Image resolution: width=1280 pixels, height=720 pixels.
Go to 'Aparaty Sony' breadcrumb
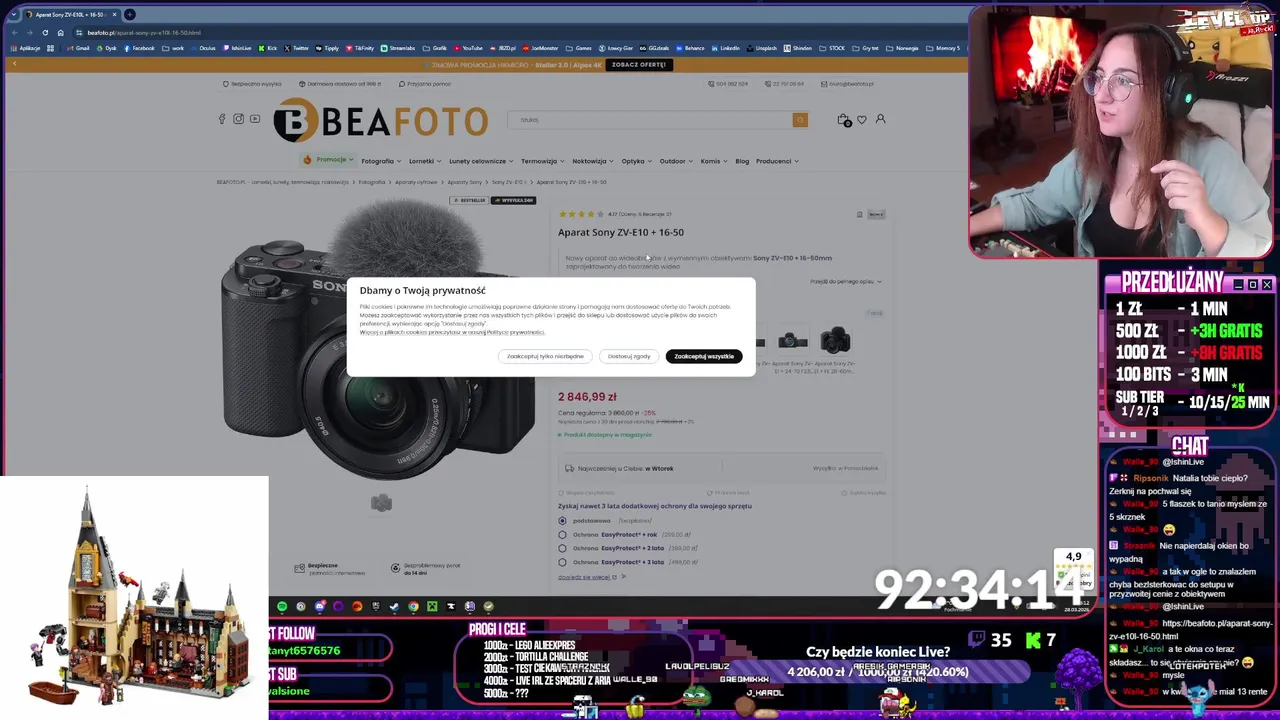coord(465,182)
